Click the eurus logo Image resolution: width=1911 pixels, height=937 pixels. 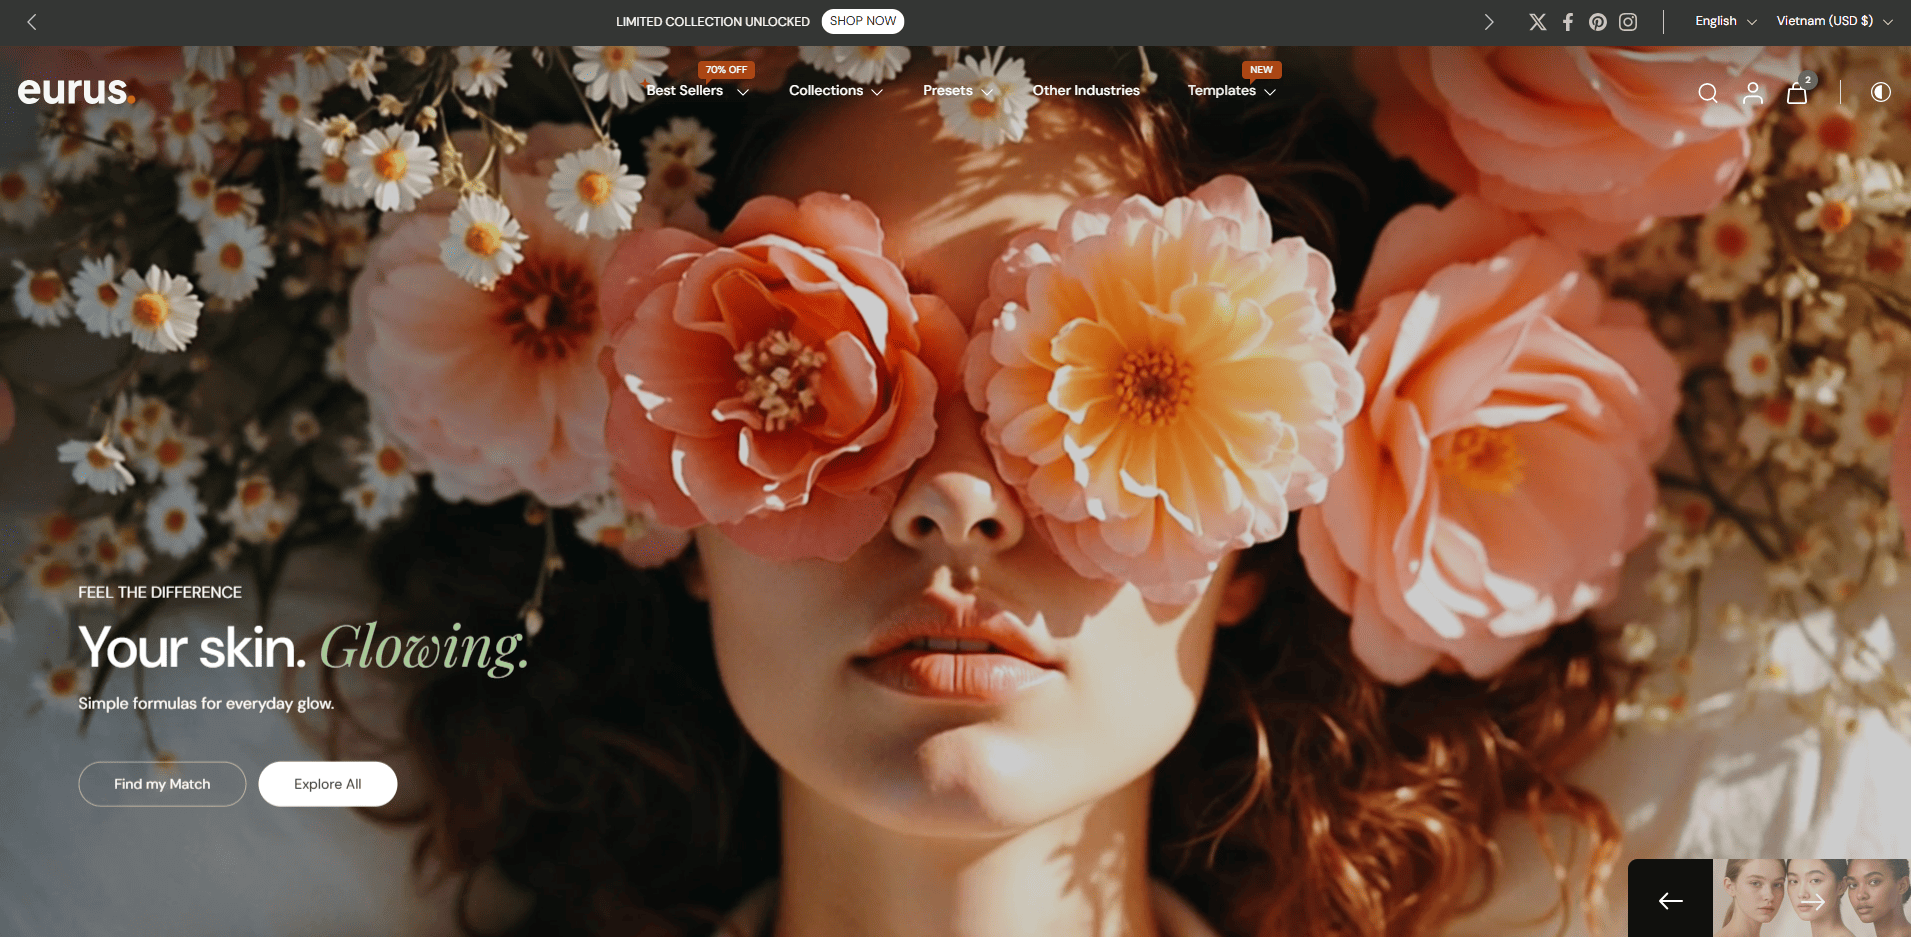76,91
